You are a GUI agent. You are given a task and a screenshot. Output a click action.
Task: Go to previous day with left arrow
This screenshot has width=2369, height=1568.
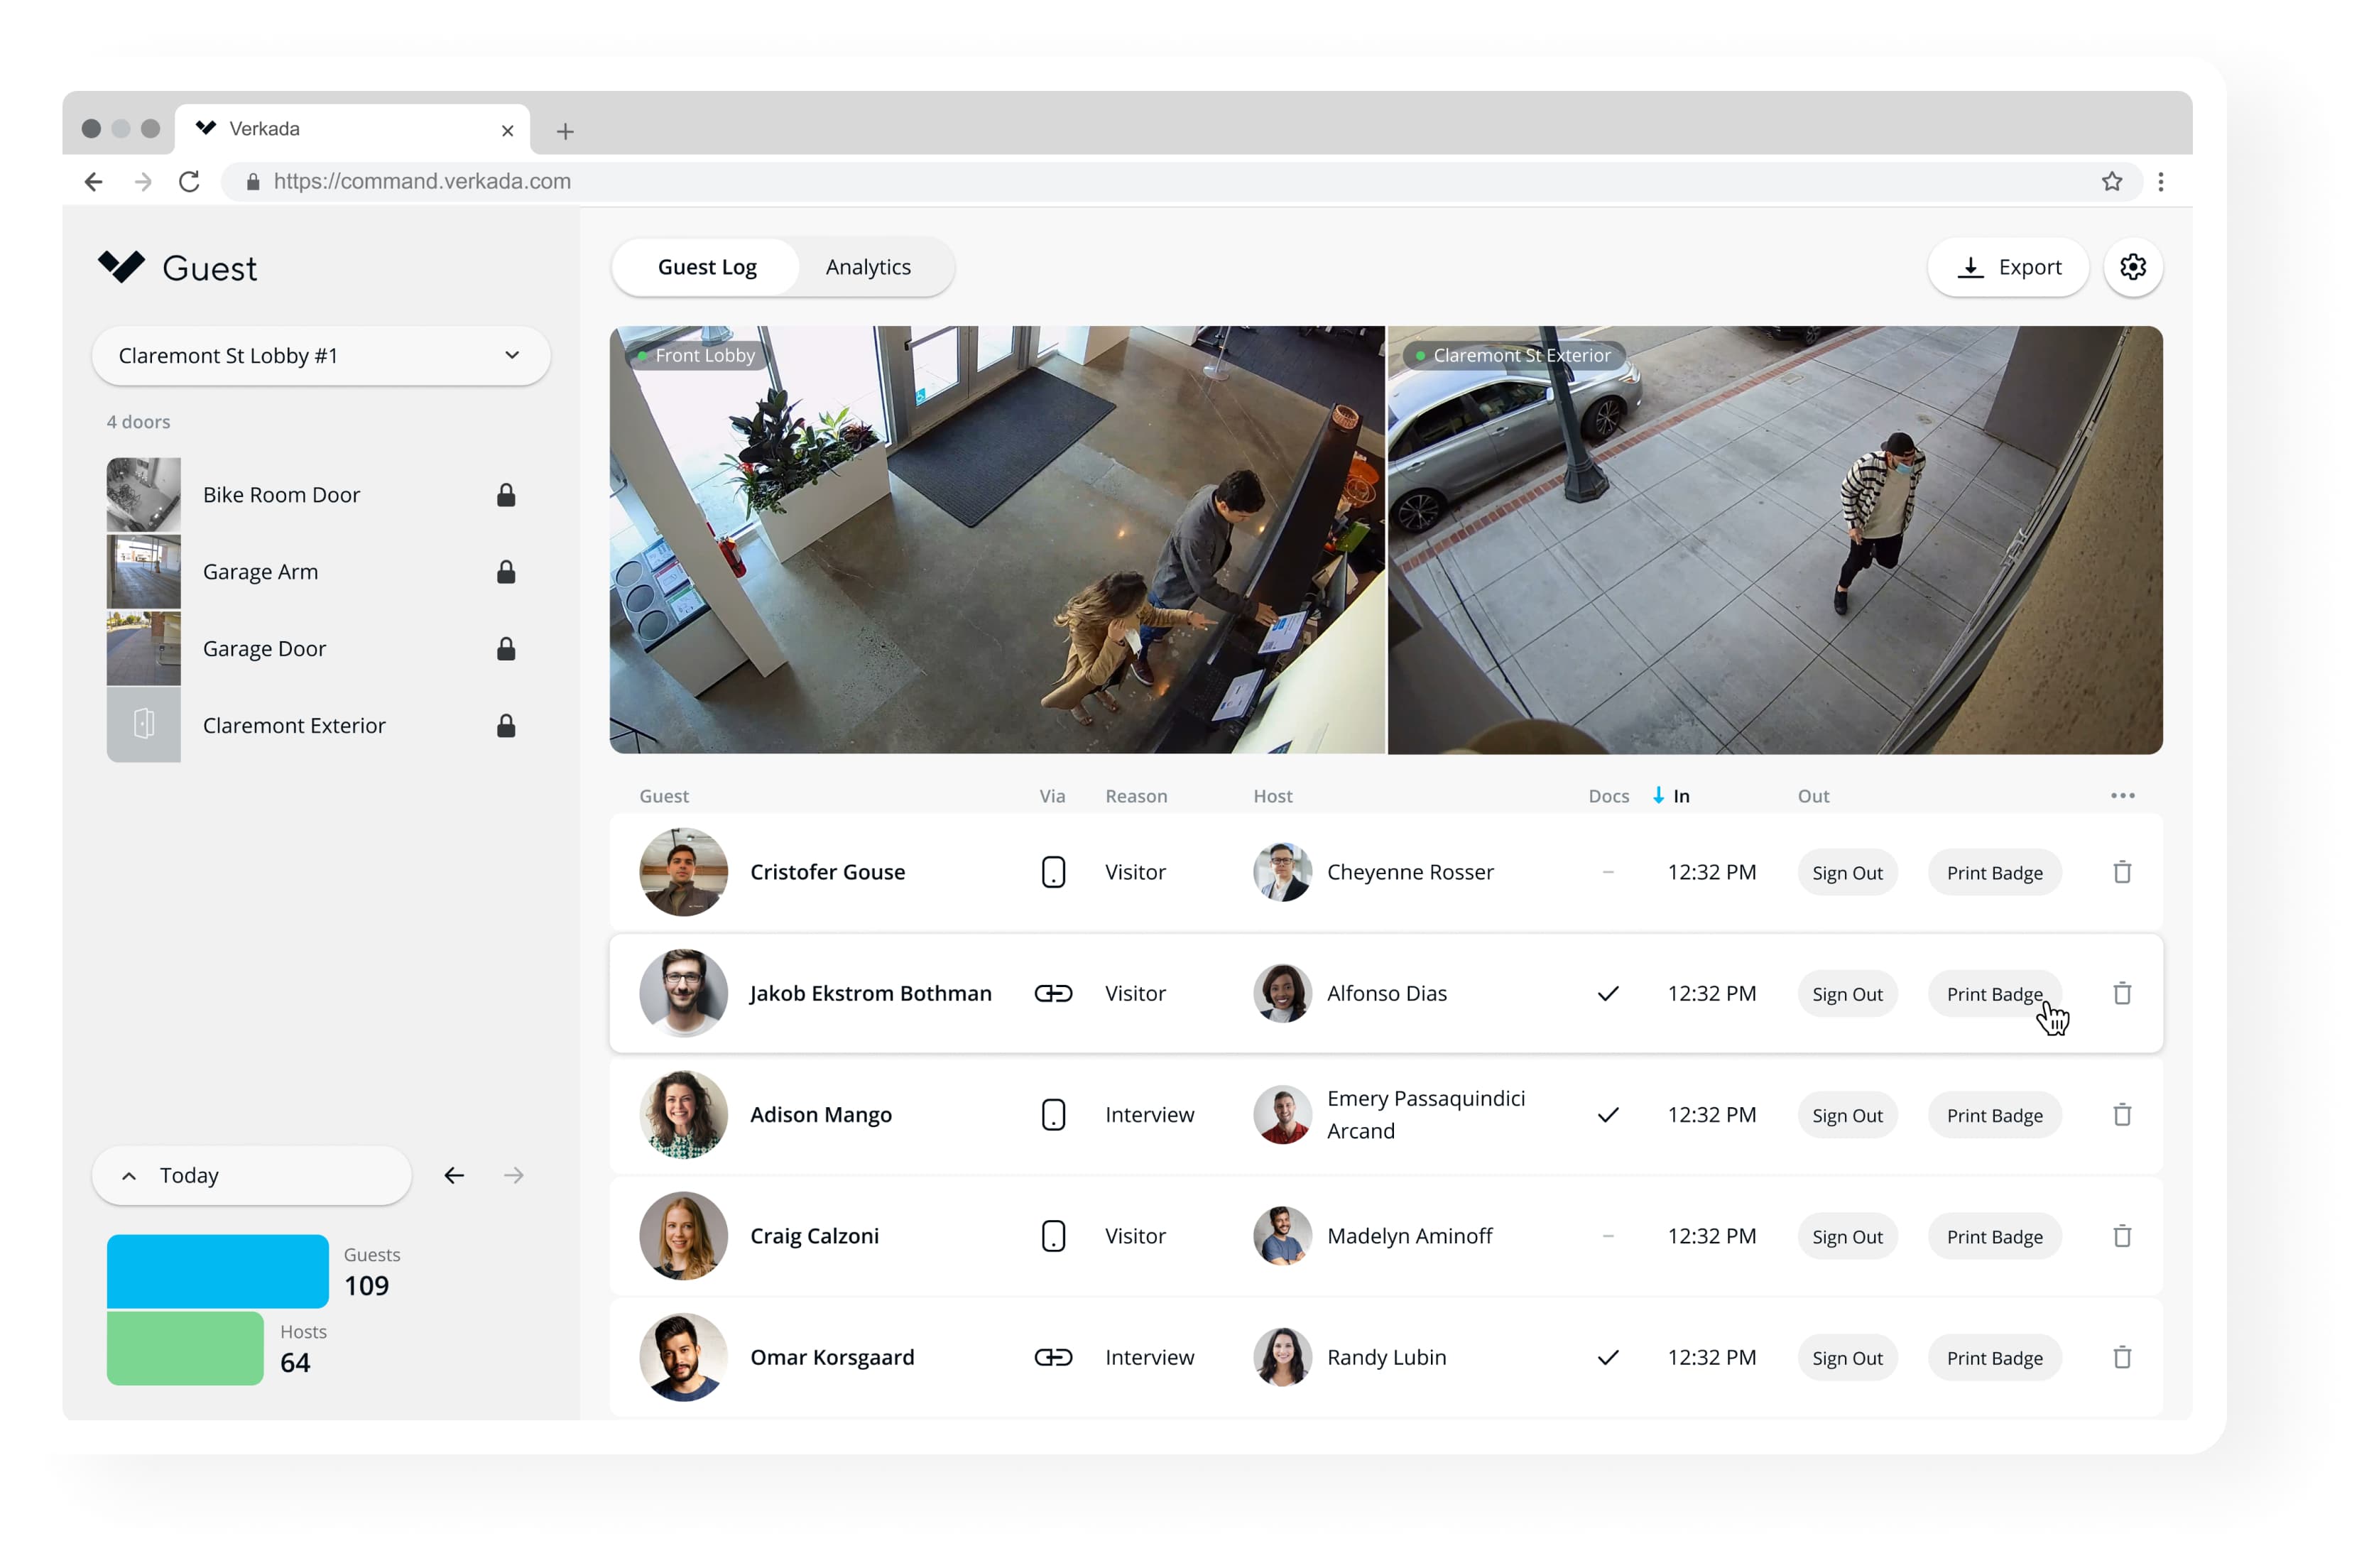pyautogui.click(x=454, y=1175)
